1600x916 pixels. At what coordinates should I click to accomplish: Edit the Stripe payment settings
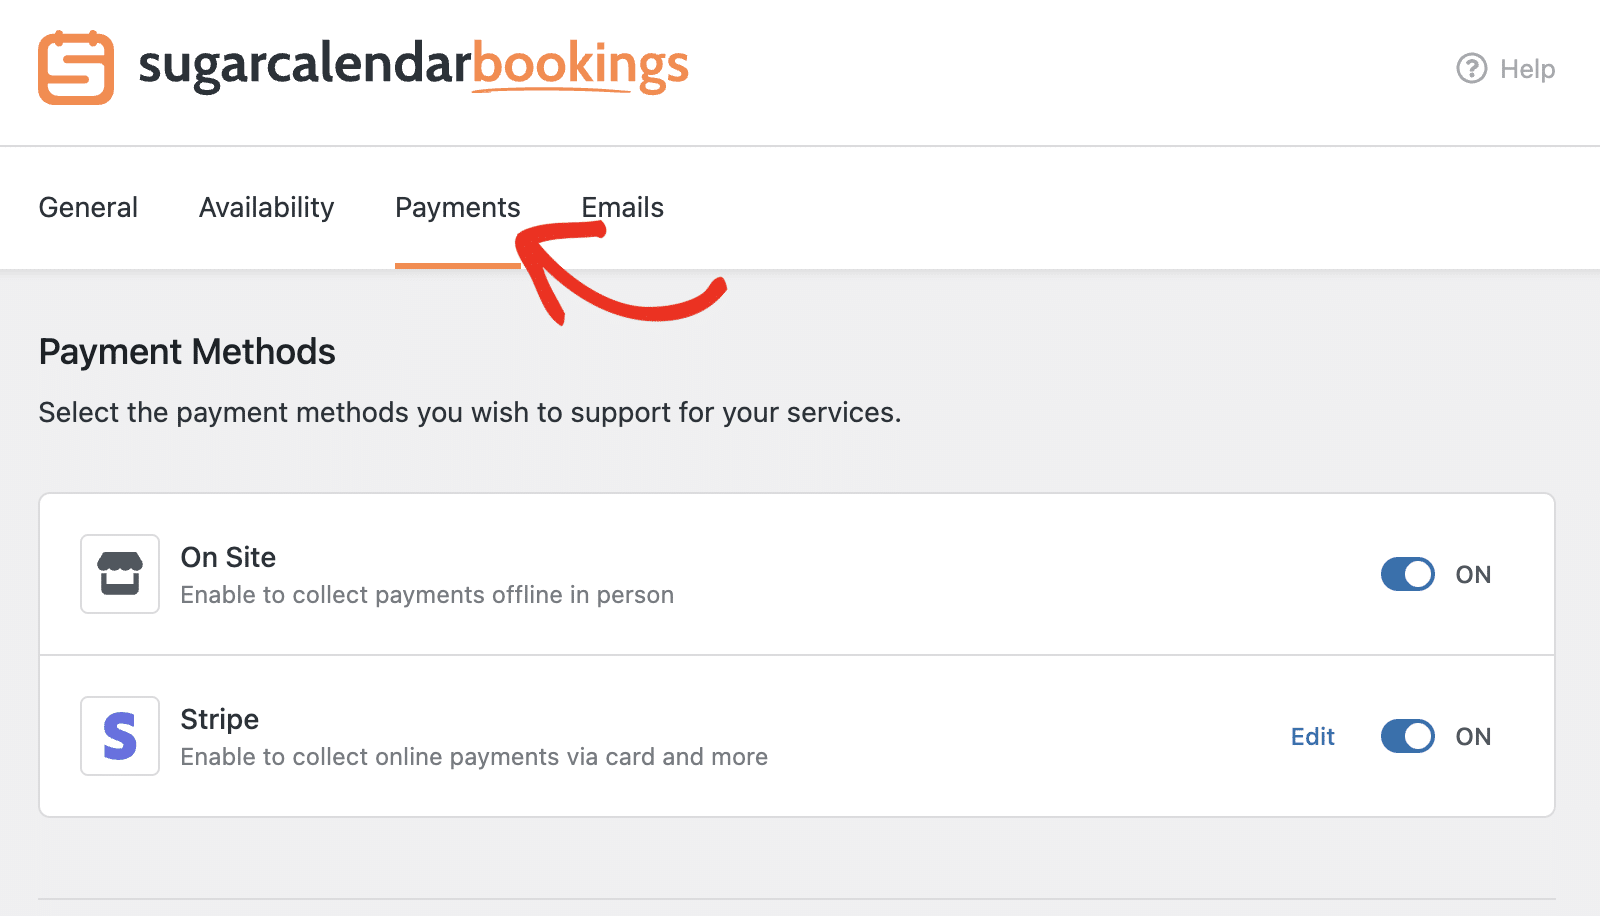coord(1313,736)
